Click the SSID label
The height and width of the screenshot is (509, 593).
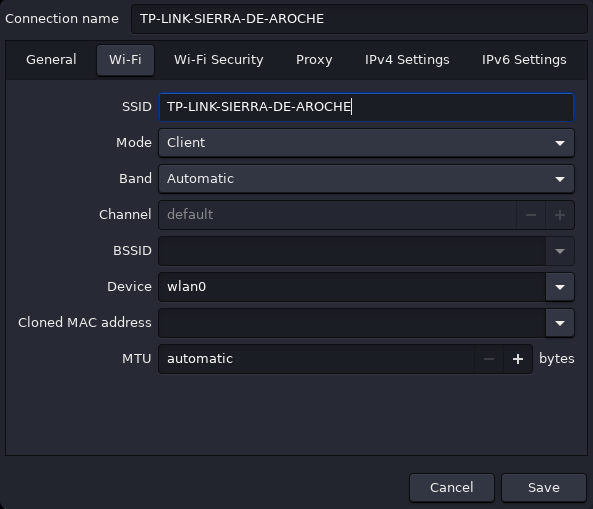click(137, 107)
